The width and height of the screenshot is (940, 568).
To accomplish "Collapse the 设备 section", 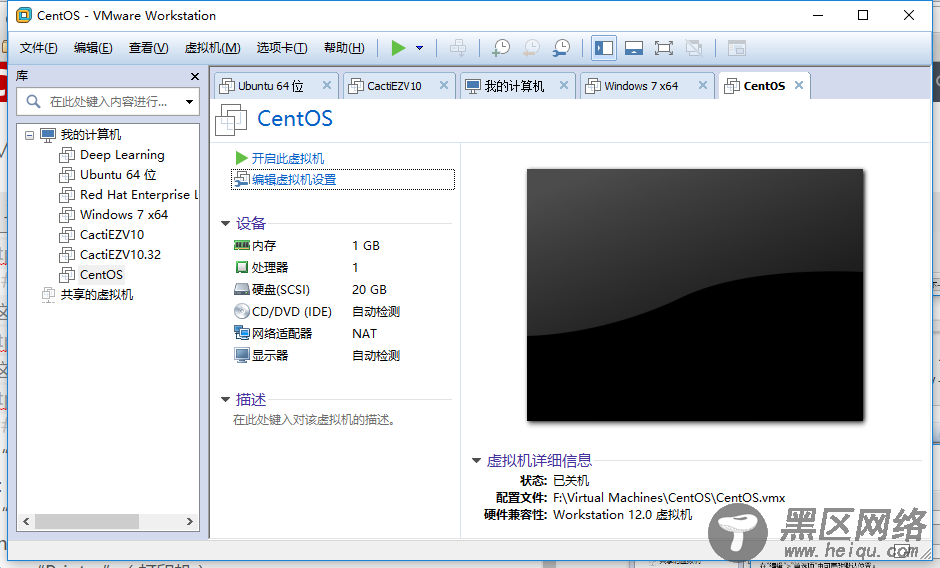I will click(225, 223).
